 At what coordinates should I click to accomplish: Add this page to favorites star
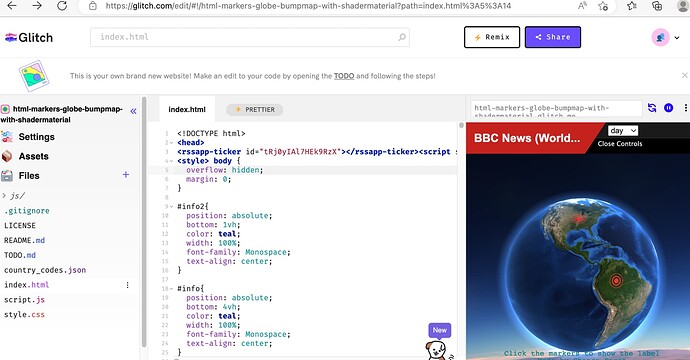(603, 6)
